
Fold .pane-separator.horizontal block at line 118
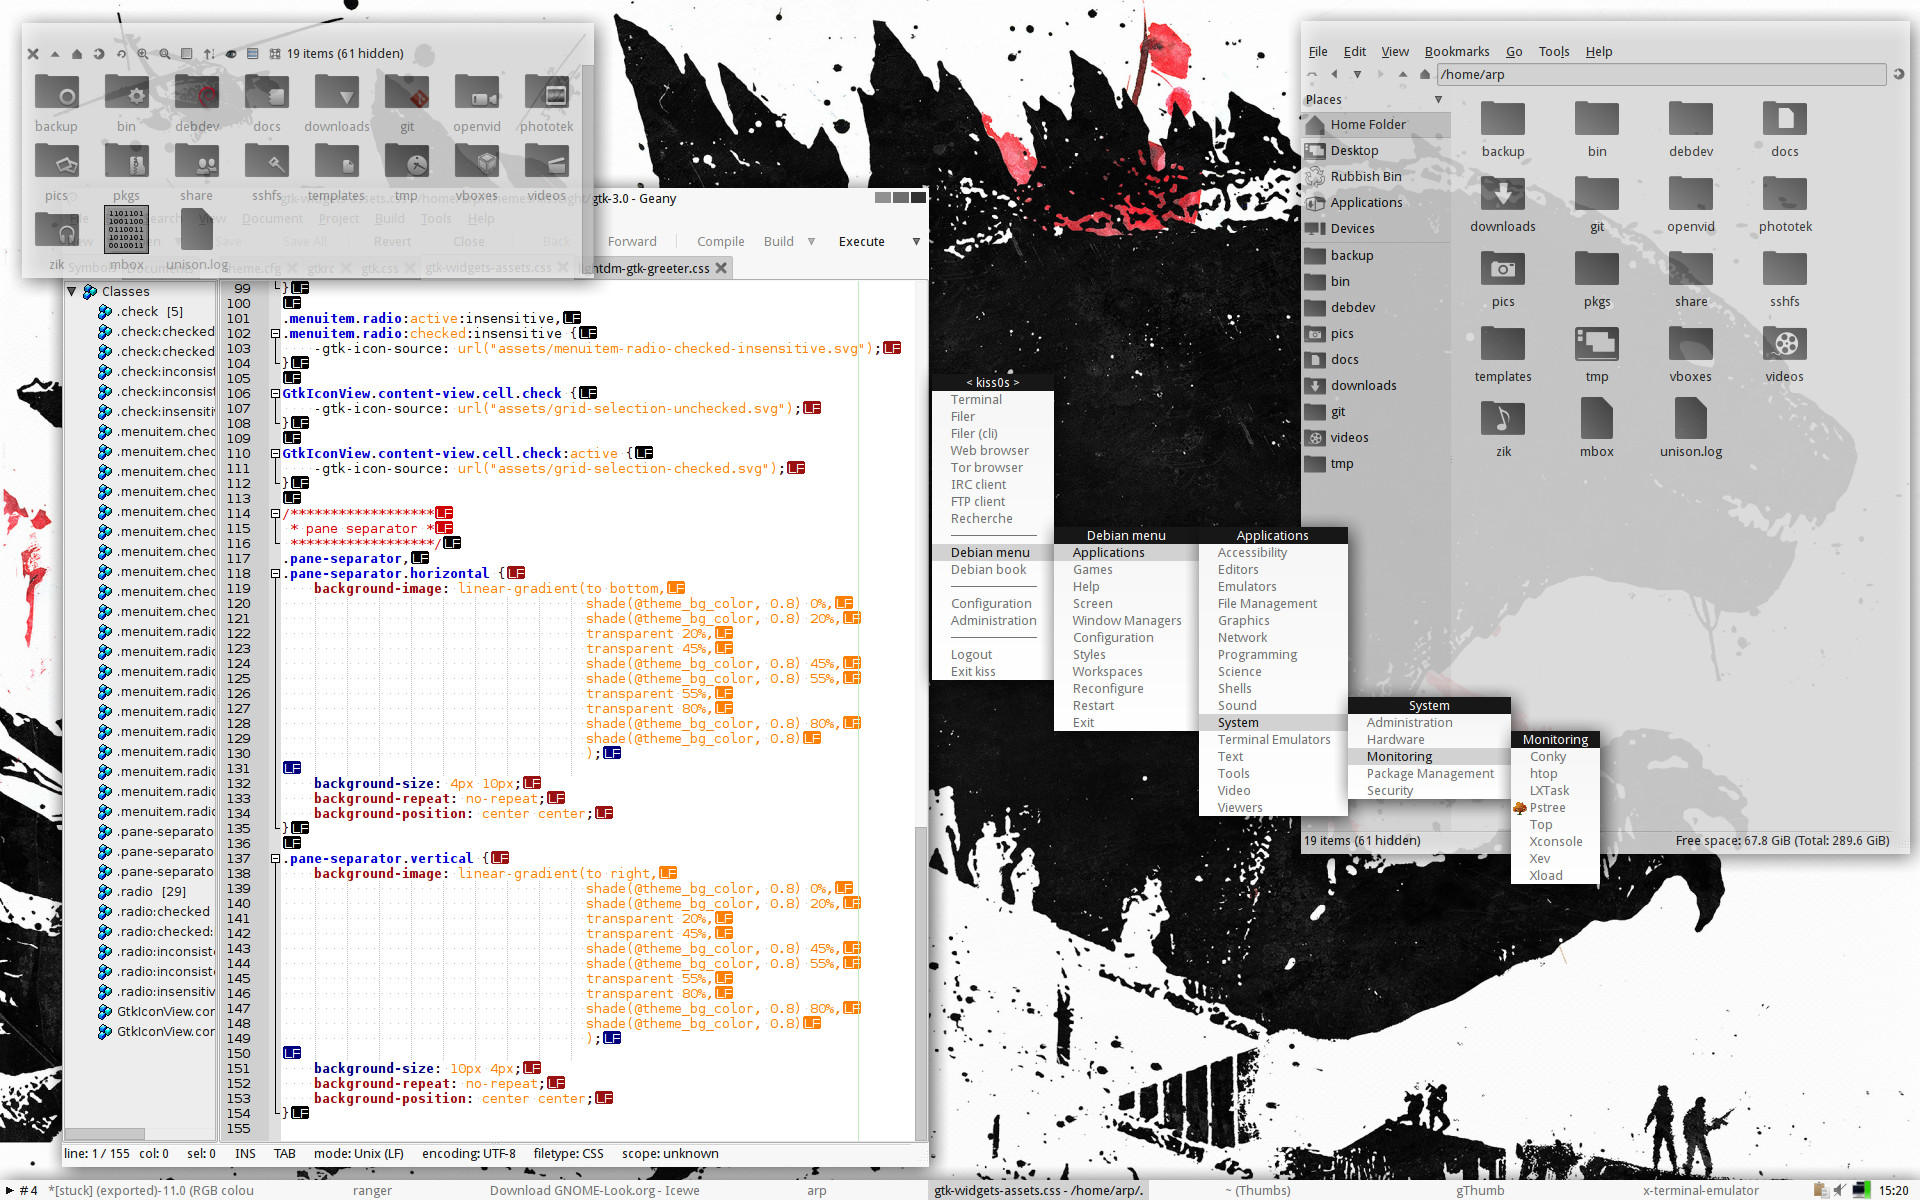[275, 574]
